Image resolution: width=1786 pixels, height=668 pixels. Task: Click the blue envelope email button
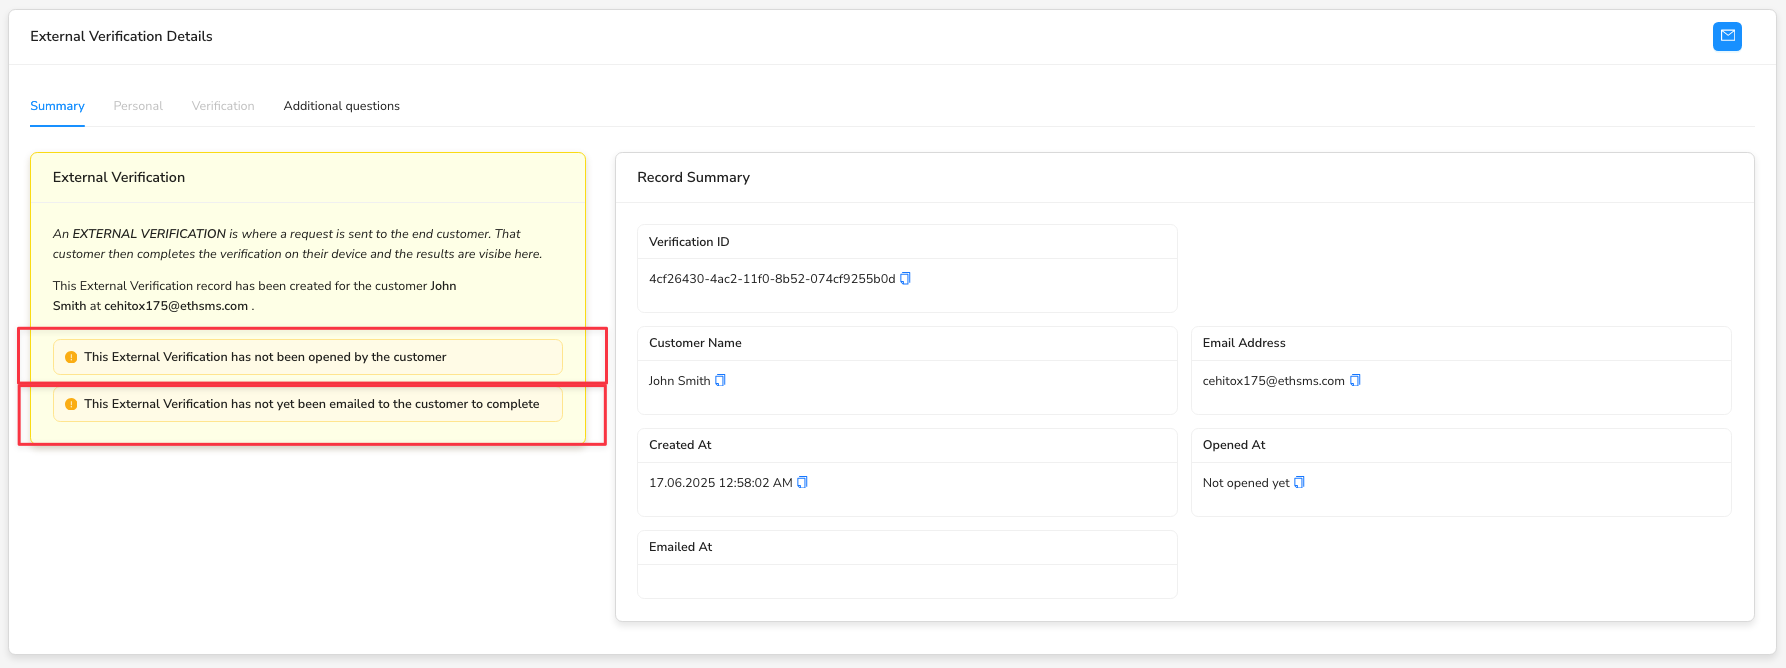point(1726,36)
